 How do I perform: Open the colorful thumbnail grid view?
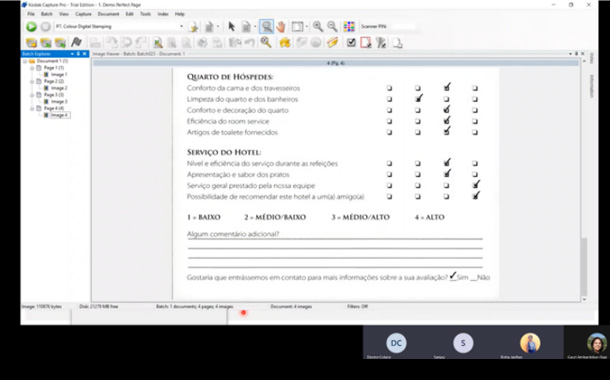[349, 26]
